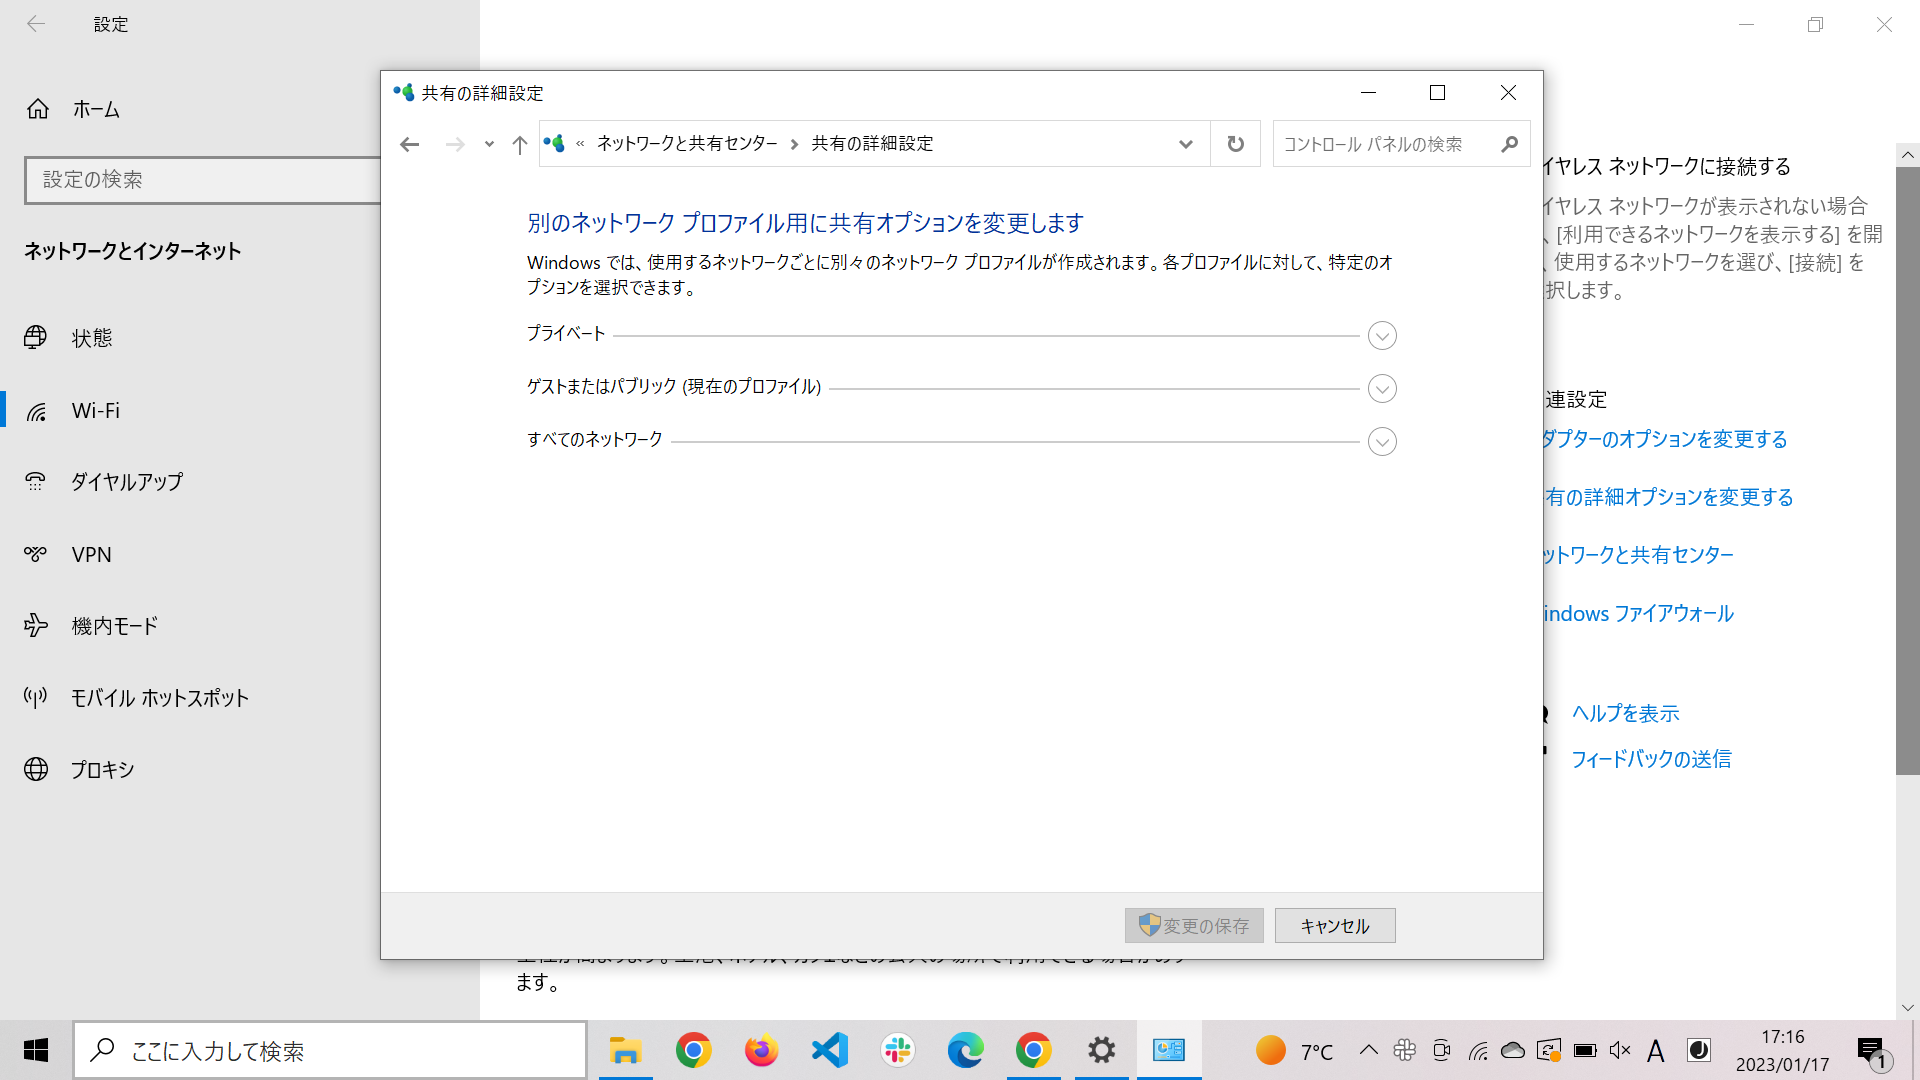Click the back arrow in 共有の詳細設定 window
This screenshot has width=1920, height=1080.
tap(409, 143)
